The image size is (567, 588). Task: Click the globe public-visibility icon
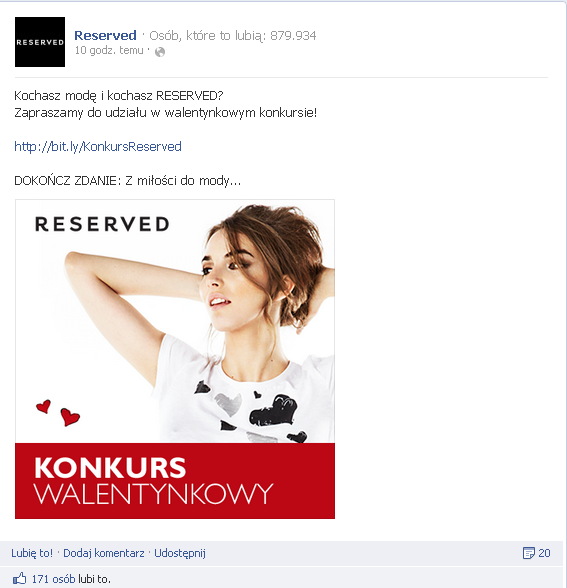click(x=160, y=52)
